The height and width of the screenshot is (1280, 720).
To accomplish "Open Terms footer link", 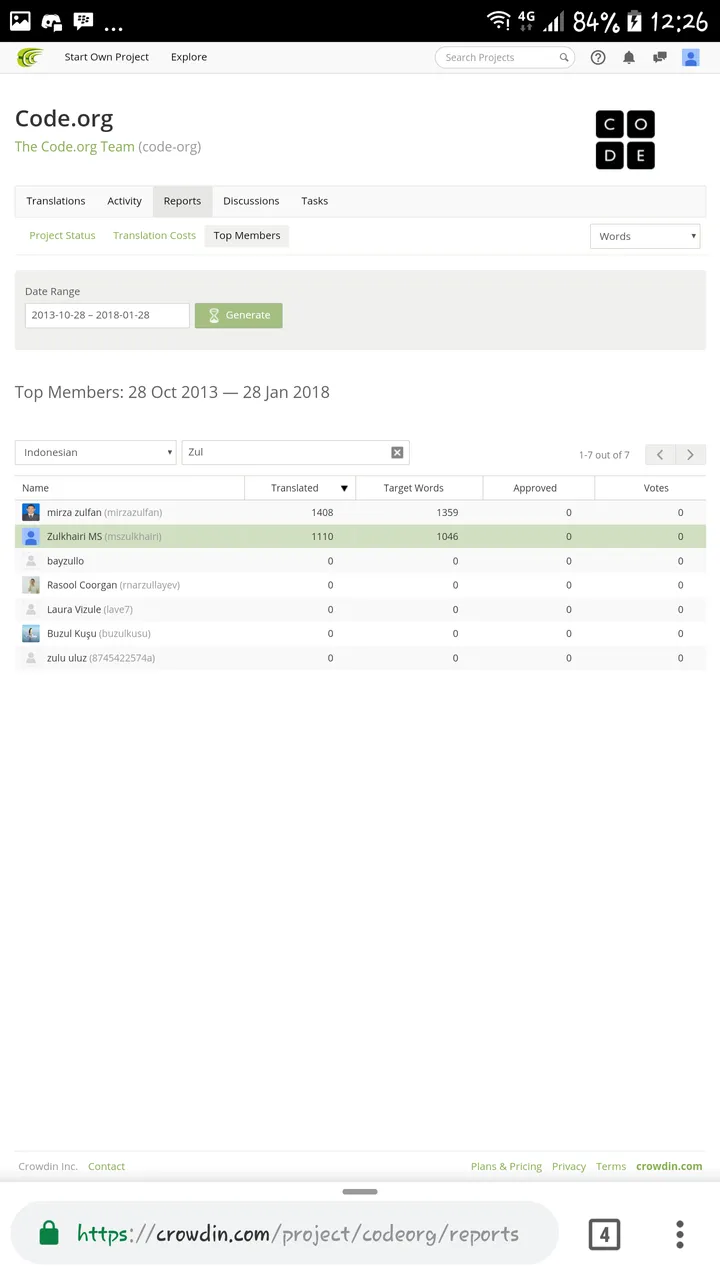I will [611, 1166].
